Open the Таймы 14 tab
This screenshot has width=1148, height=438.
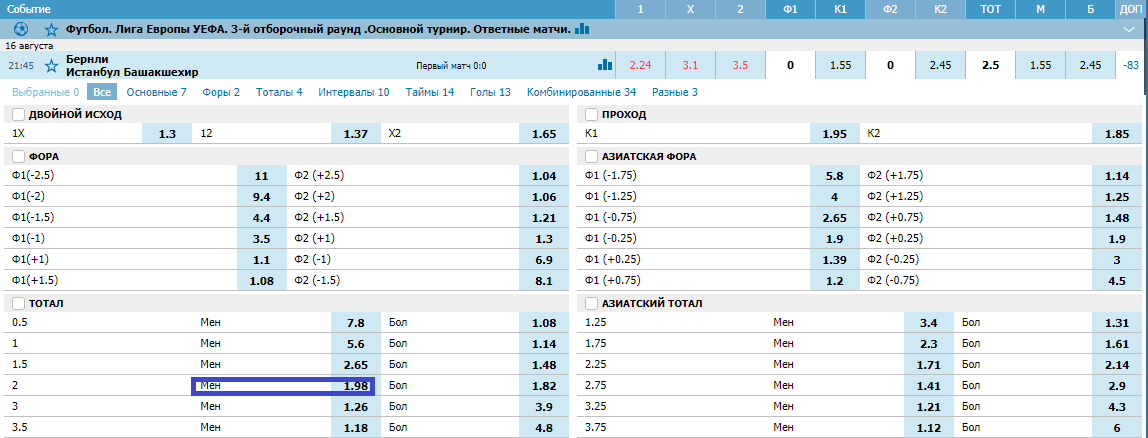[430, 92]
